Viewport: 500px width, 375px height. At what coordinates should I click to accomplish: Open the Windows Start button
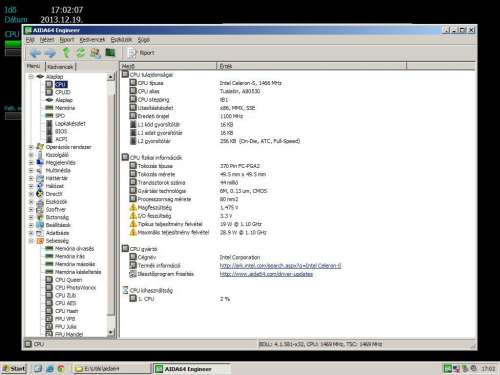[x=14, y=369]
